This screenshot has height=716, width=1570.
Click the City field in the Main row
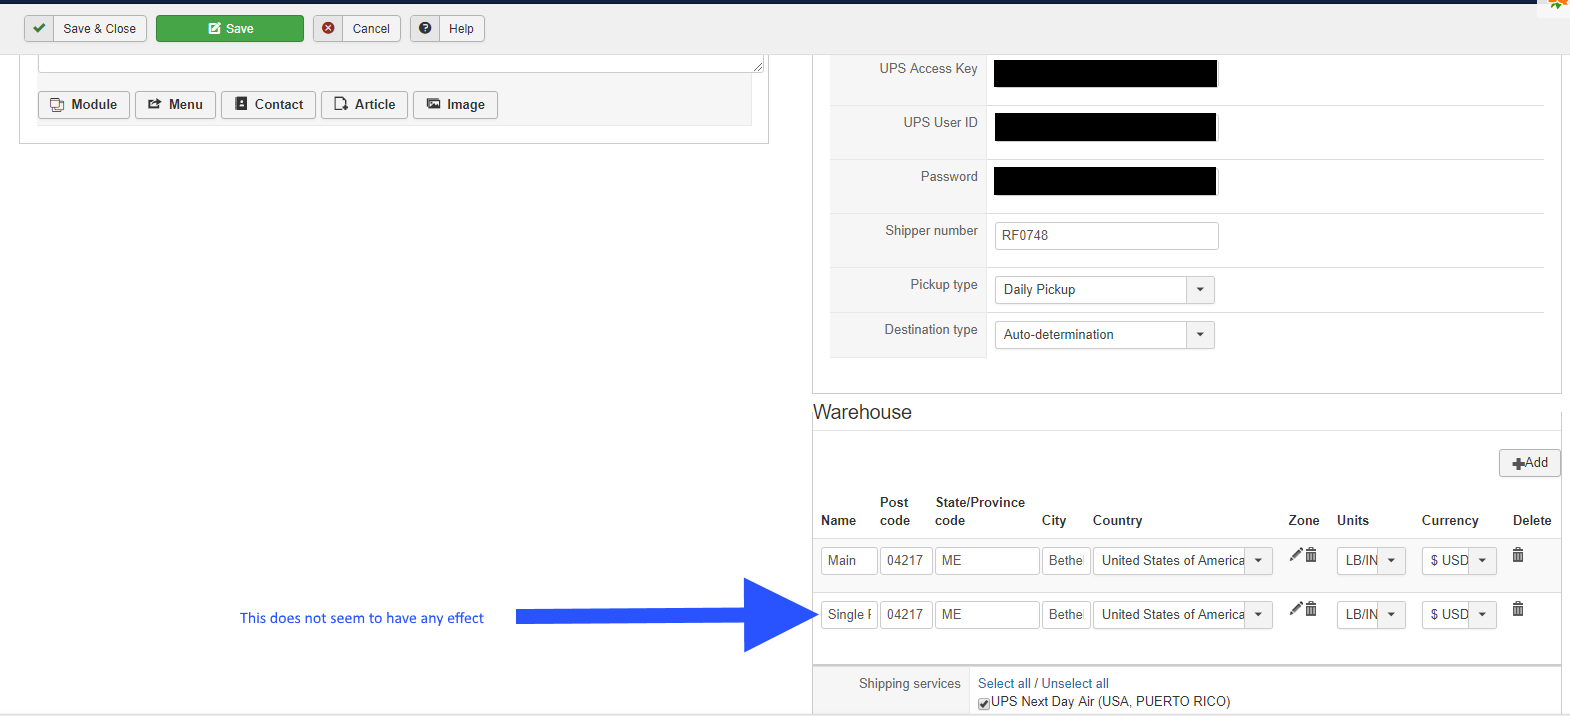click(x=1066, y=561)
